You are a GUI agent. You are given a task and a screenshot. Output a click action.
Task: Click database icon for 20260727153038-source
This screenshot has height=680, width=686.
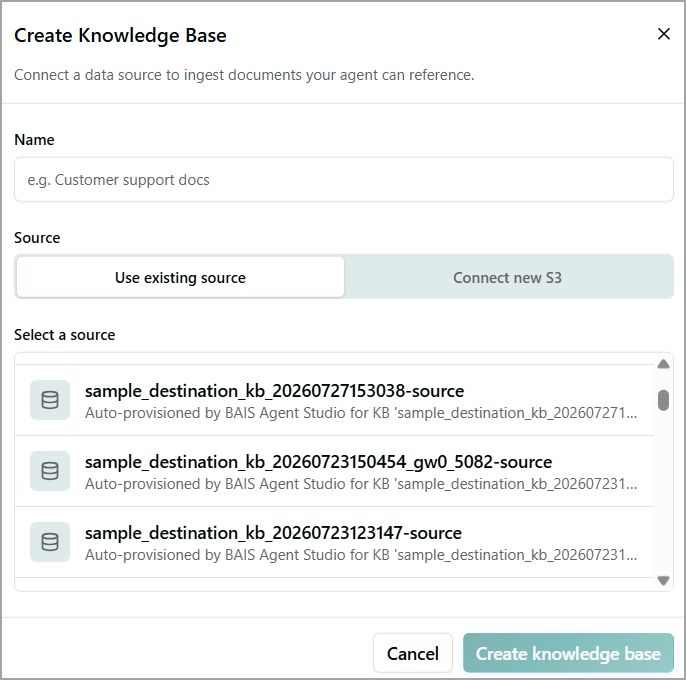(50, 400)
